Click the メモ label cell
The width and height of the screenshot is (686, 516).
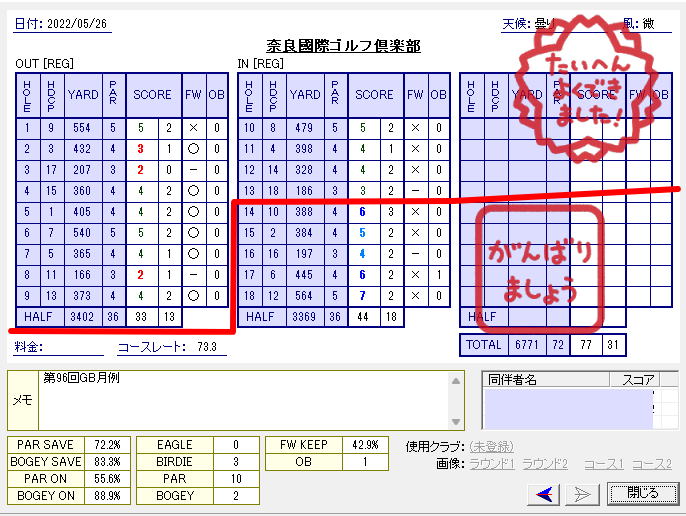[x=23, y=400]
